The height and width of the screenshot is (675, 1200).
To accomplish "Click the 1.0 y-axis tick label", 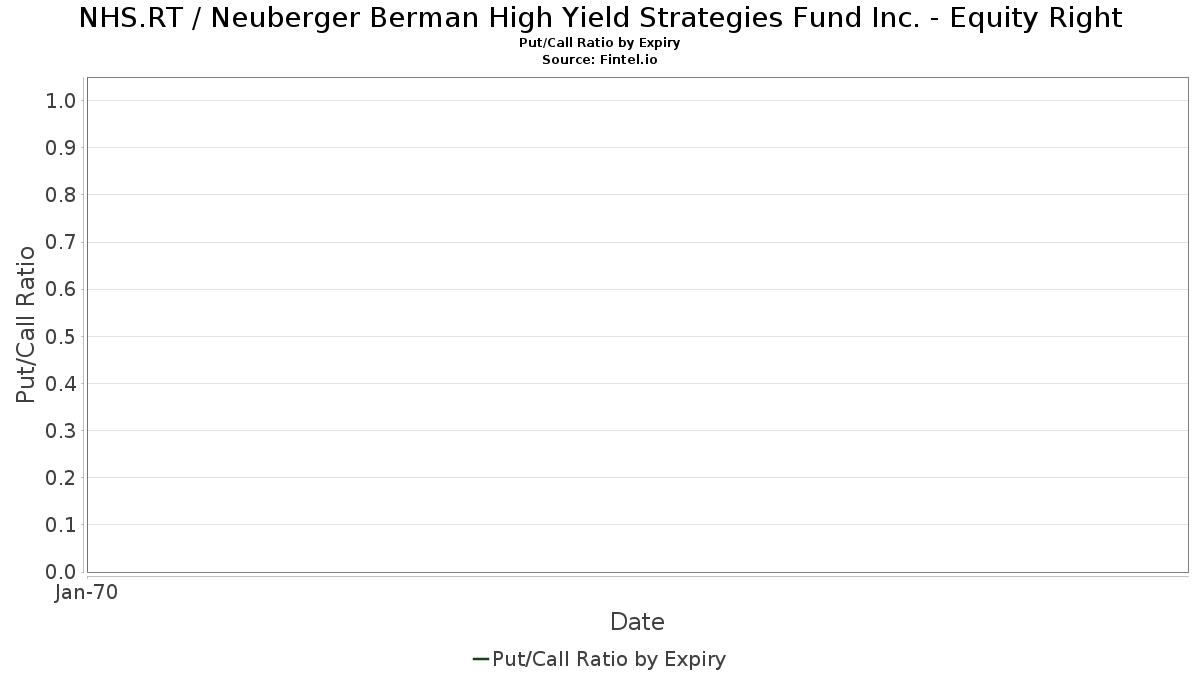I will pyautogui.click(x=61, y=101).
